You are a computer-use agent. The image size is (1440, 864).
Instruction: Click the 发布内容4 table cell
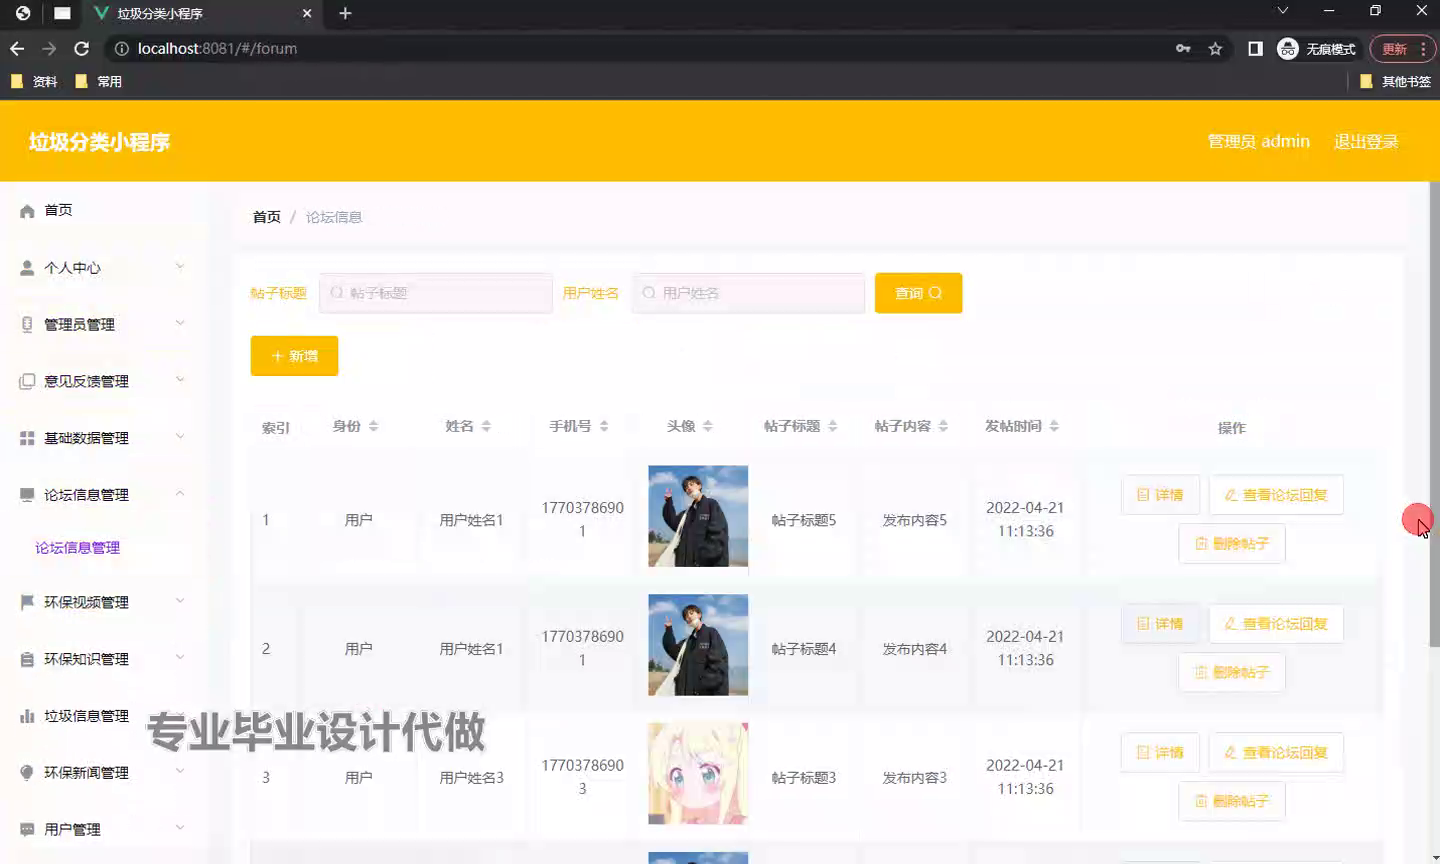(x=914, y=649)
